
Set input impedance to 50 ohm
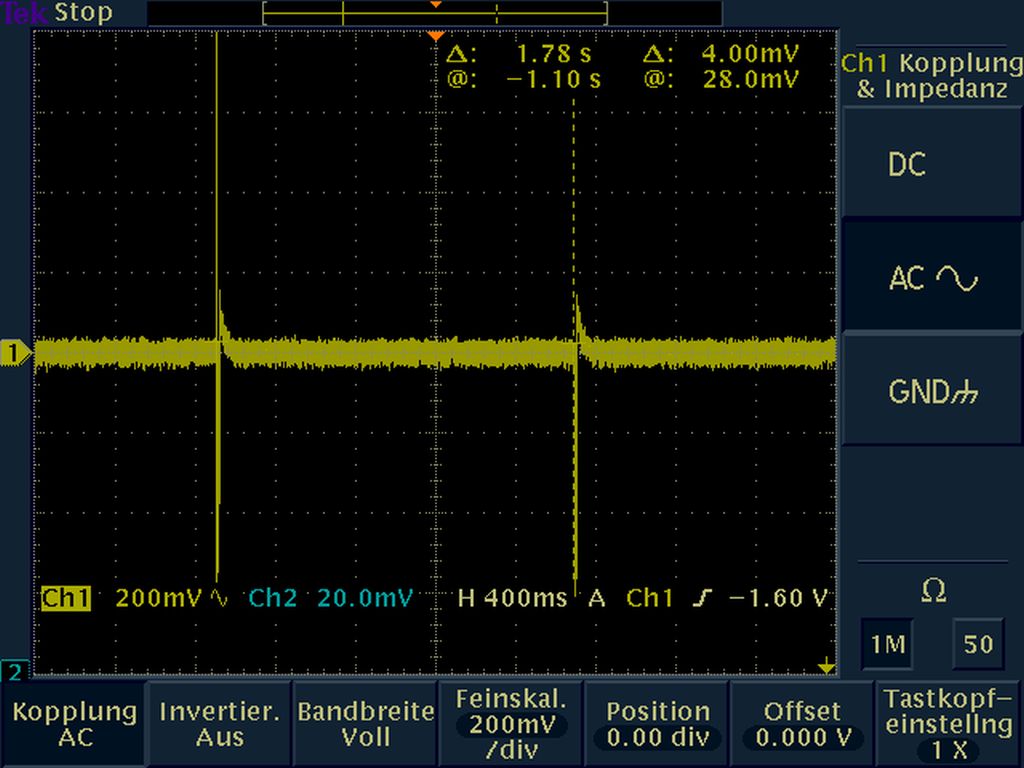[x=977, y=645]
